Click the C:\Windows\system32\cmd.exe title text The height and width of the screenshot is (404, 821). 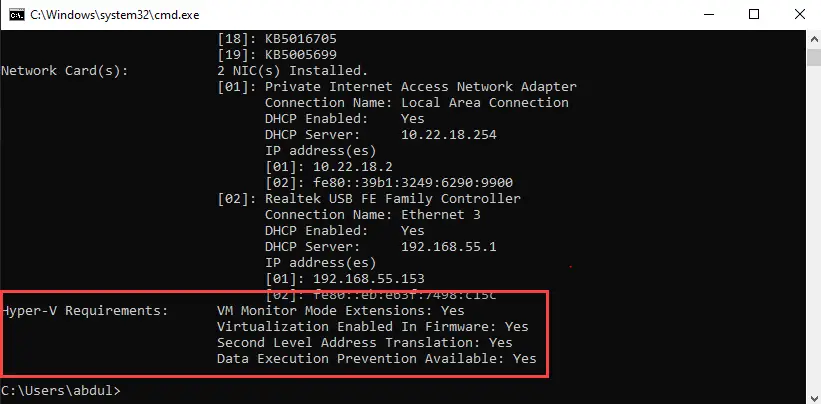click(115, 15)
